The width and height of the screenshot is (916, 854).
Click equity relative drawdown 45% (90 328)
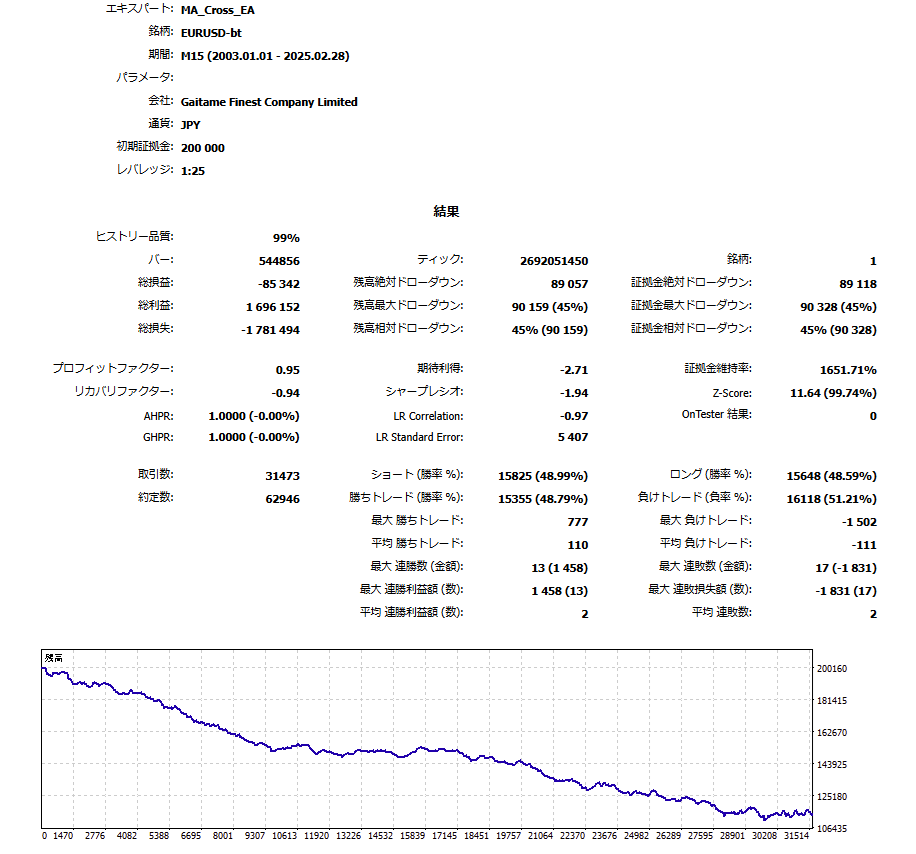838,330
